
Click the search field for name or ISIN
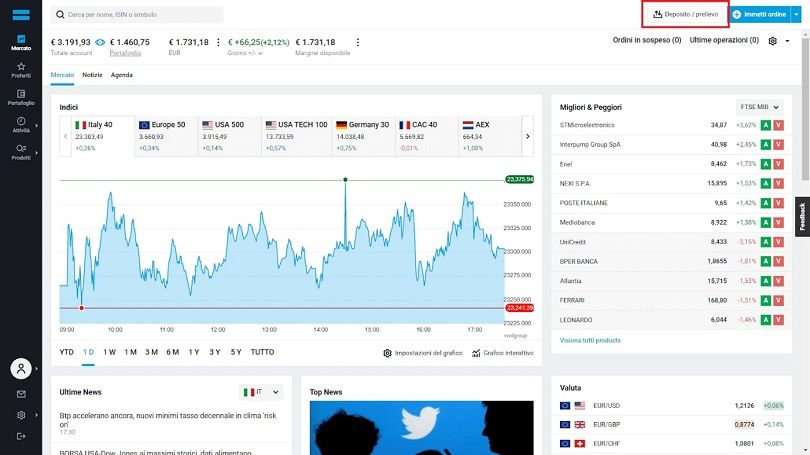pos(137,14)
